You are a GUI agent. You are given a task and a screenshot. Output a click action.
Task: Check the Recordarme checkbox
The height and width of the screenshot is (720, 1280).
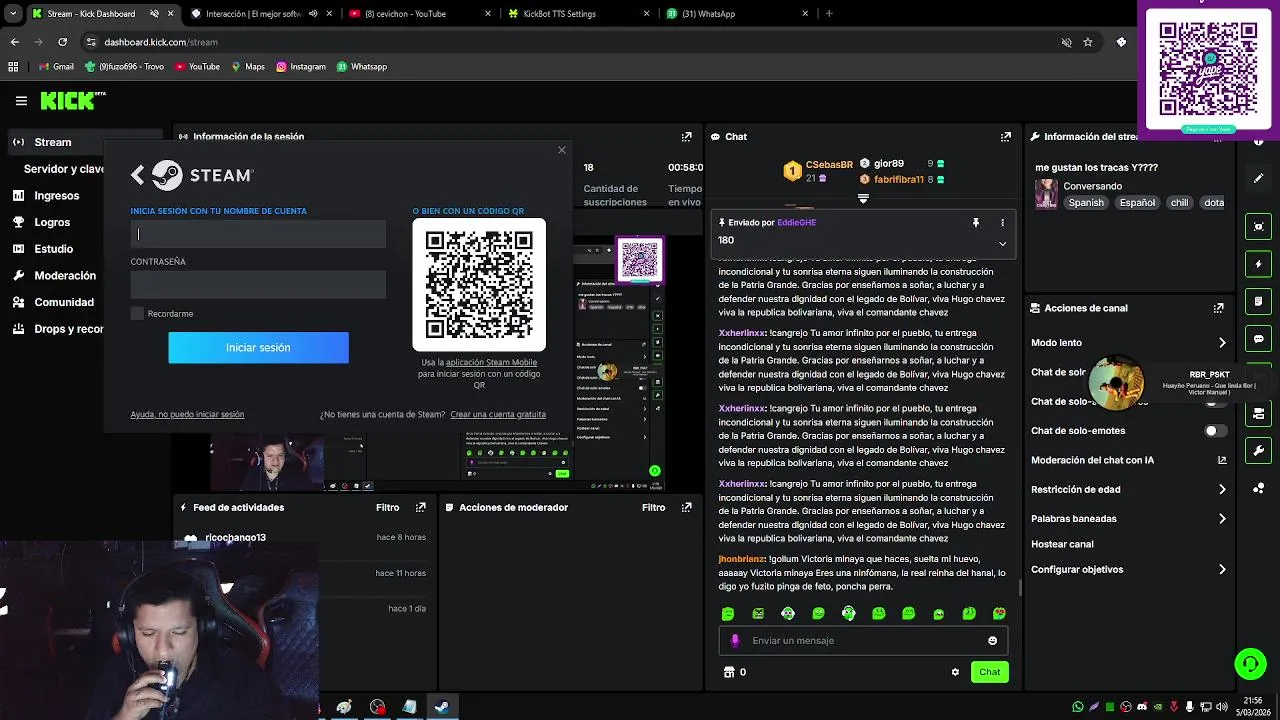coord(137,314)
